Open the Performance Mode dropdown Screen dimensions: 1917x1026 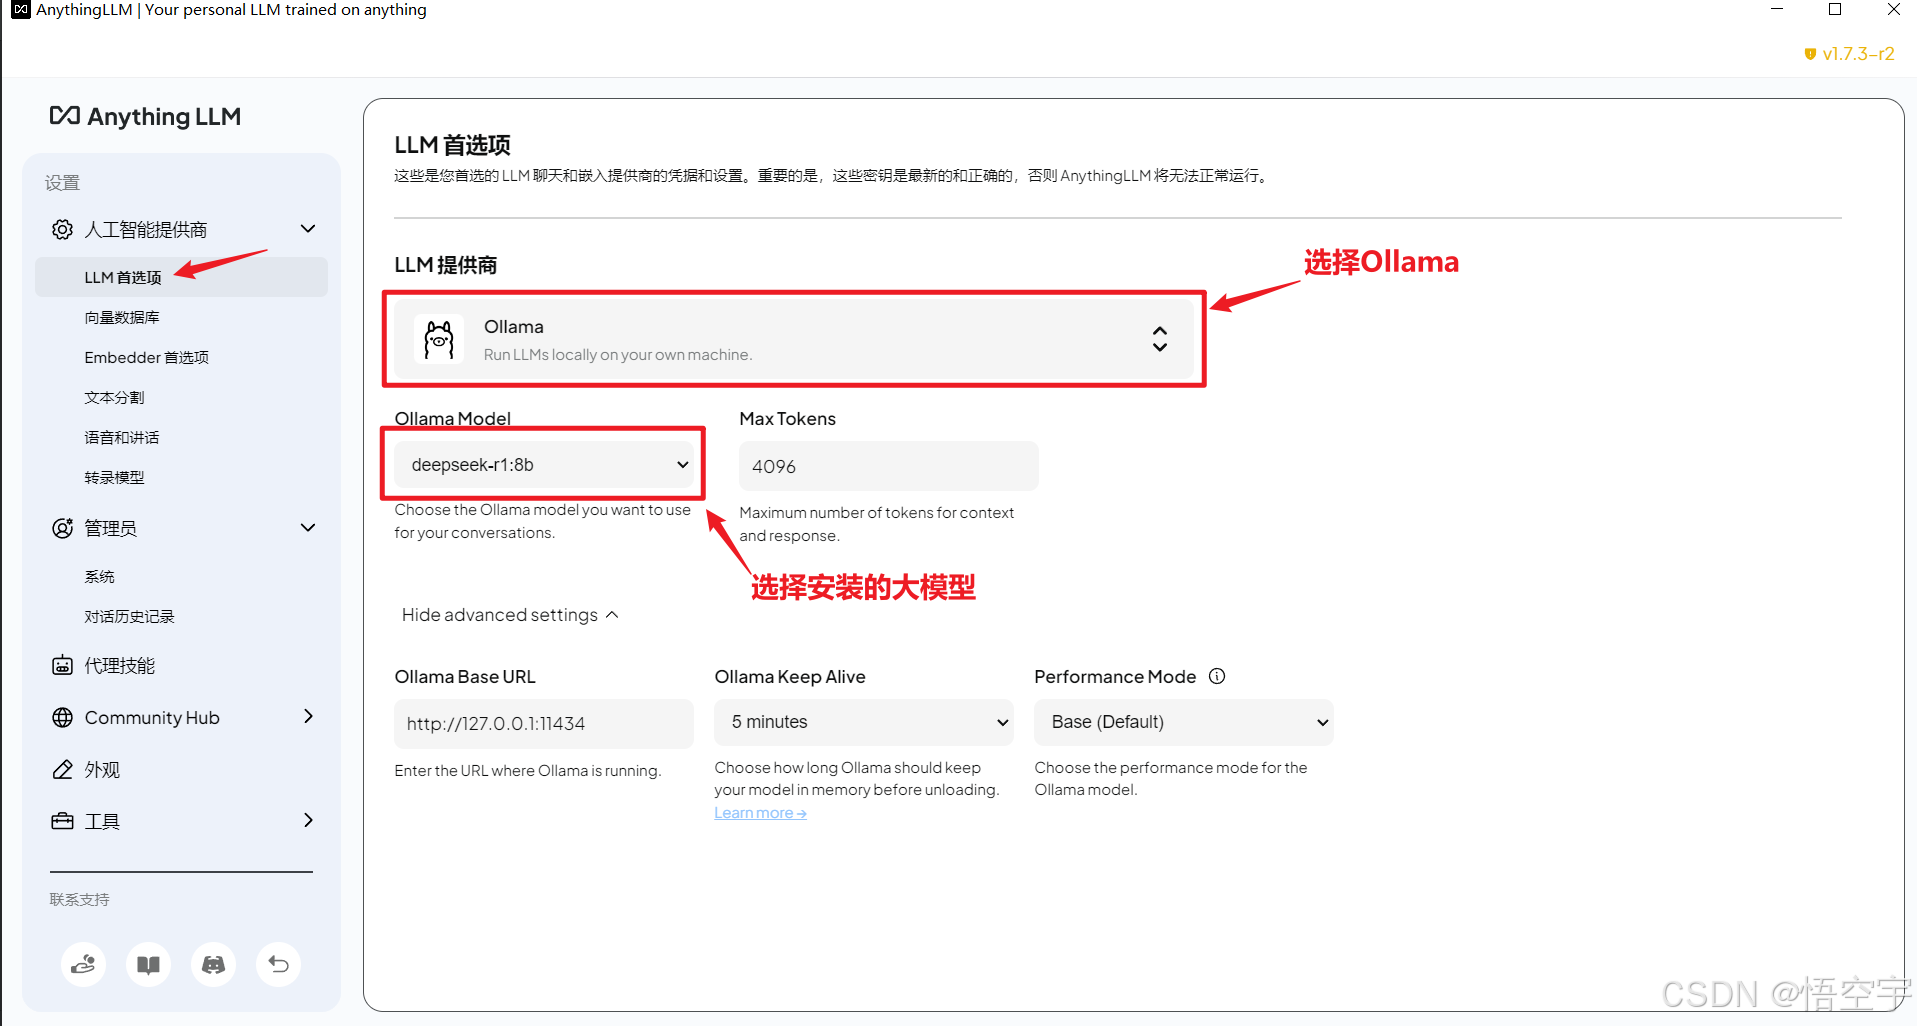pyautogui.click(x=1183, y=722)
